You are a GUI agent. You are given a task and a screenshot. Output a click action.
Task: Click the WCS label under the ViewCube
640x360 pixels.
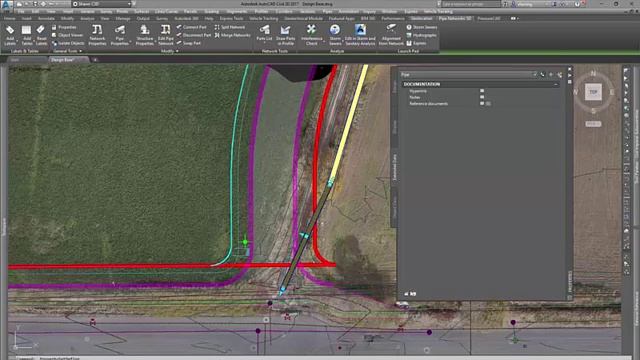pyautogui.click(x=593, y=124)
